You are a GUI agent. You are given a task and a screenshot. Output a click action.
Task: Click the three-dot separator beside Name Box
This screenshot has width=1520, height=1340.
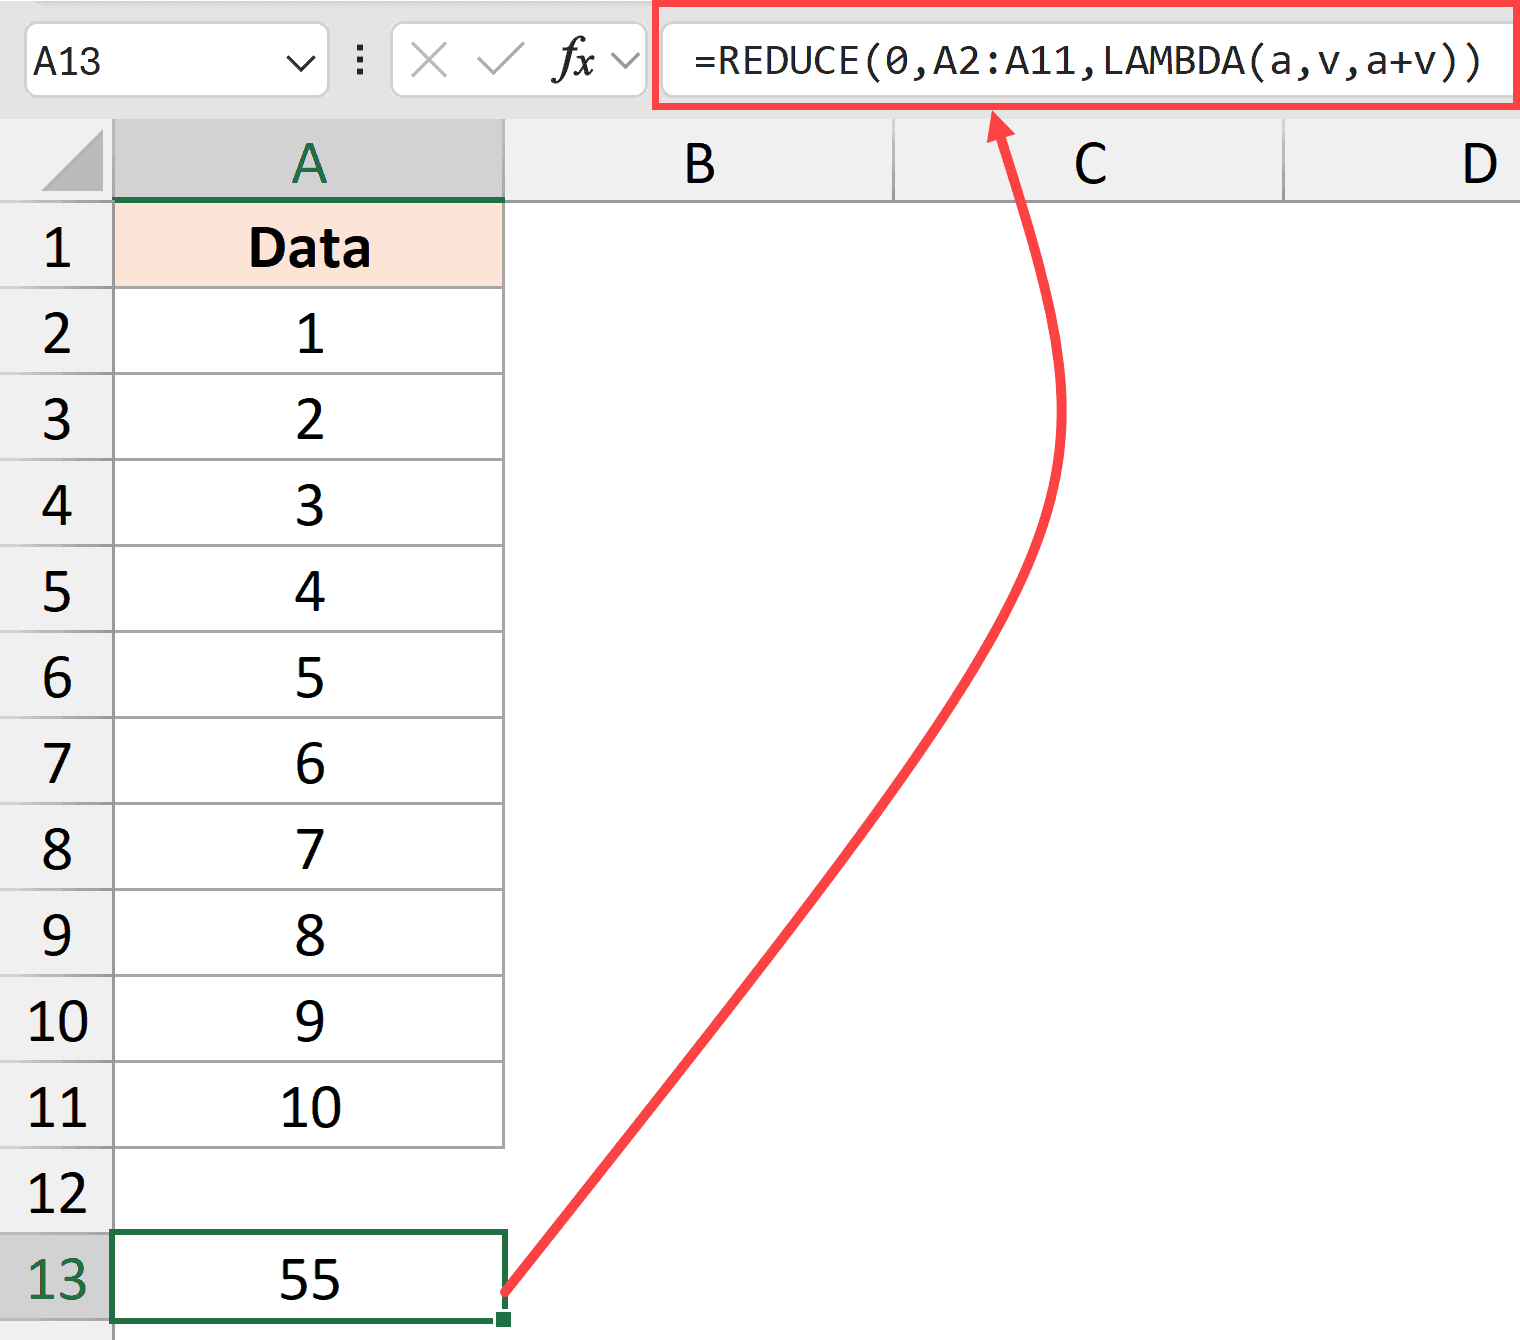pyautogui.click(x=358, y=60)
